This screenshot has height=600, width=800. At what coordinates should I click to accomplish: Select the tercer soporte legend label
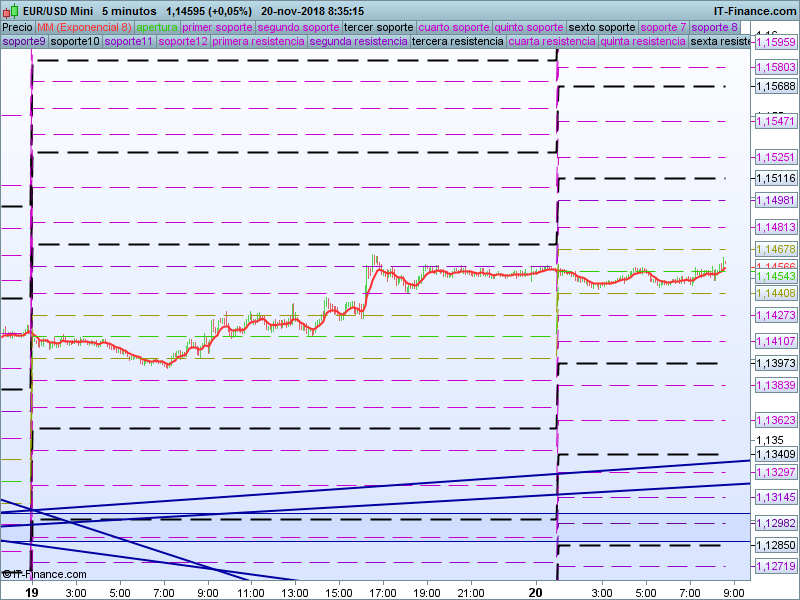point(377,27)
